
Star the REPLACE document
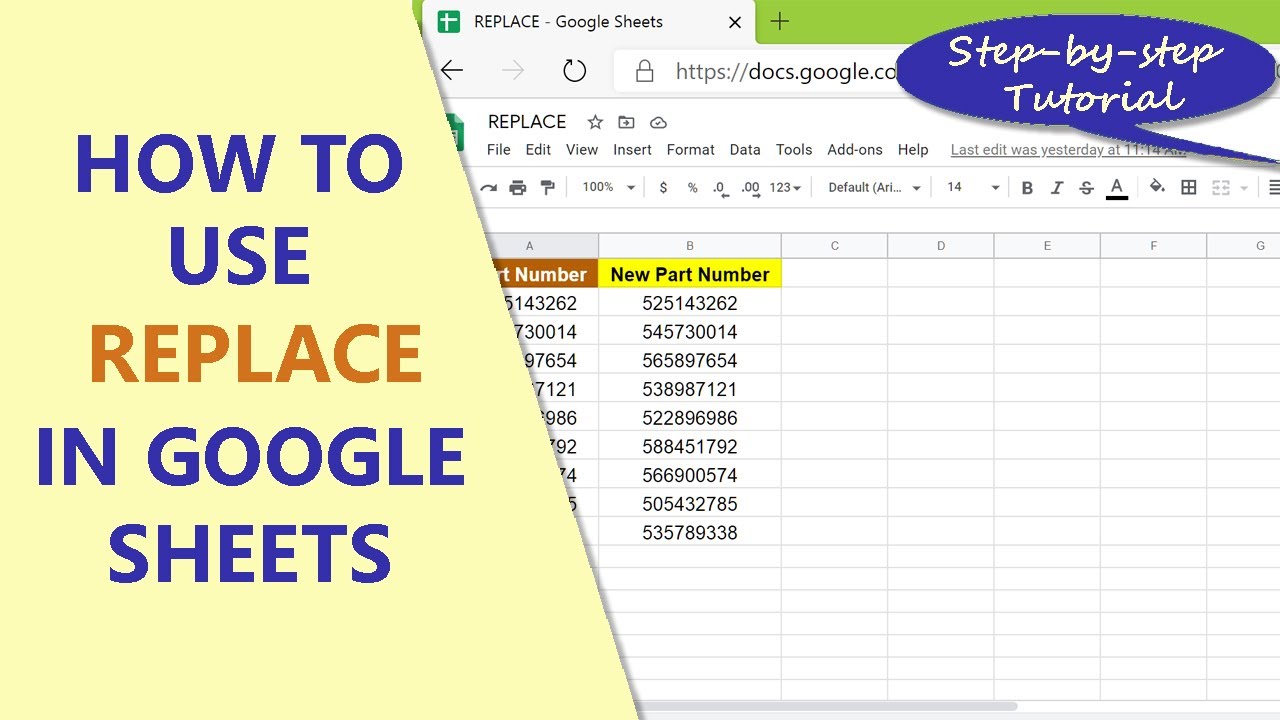point(595,122)
